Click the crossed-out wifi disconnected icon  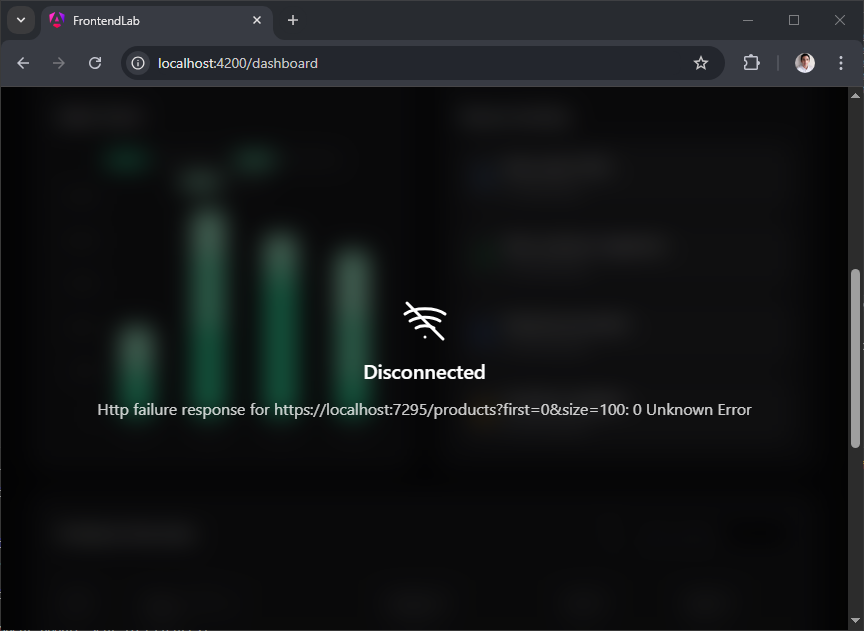(425, 321)
